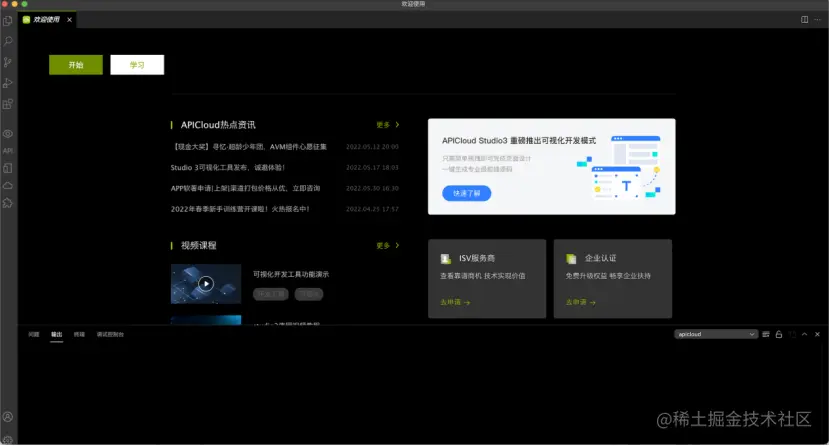This screenshot has width=829, height=446.
Task: Click the second grey tag under 可视化开发工具功能演示
Action: coord(309,294)
